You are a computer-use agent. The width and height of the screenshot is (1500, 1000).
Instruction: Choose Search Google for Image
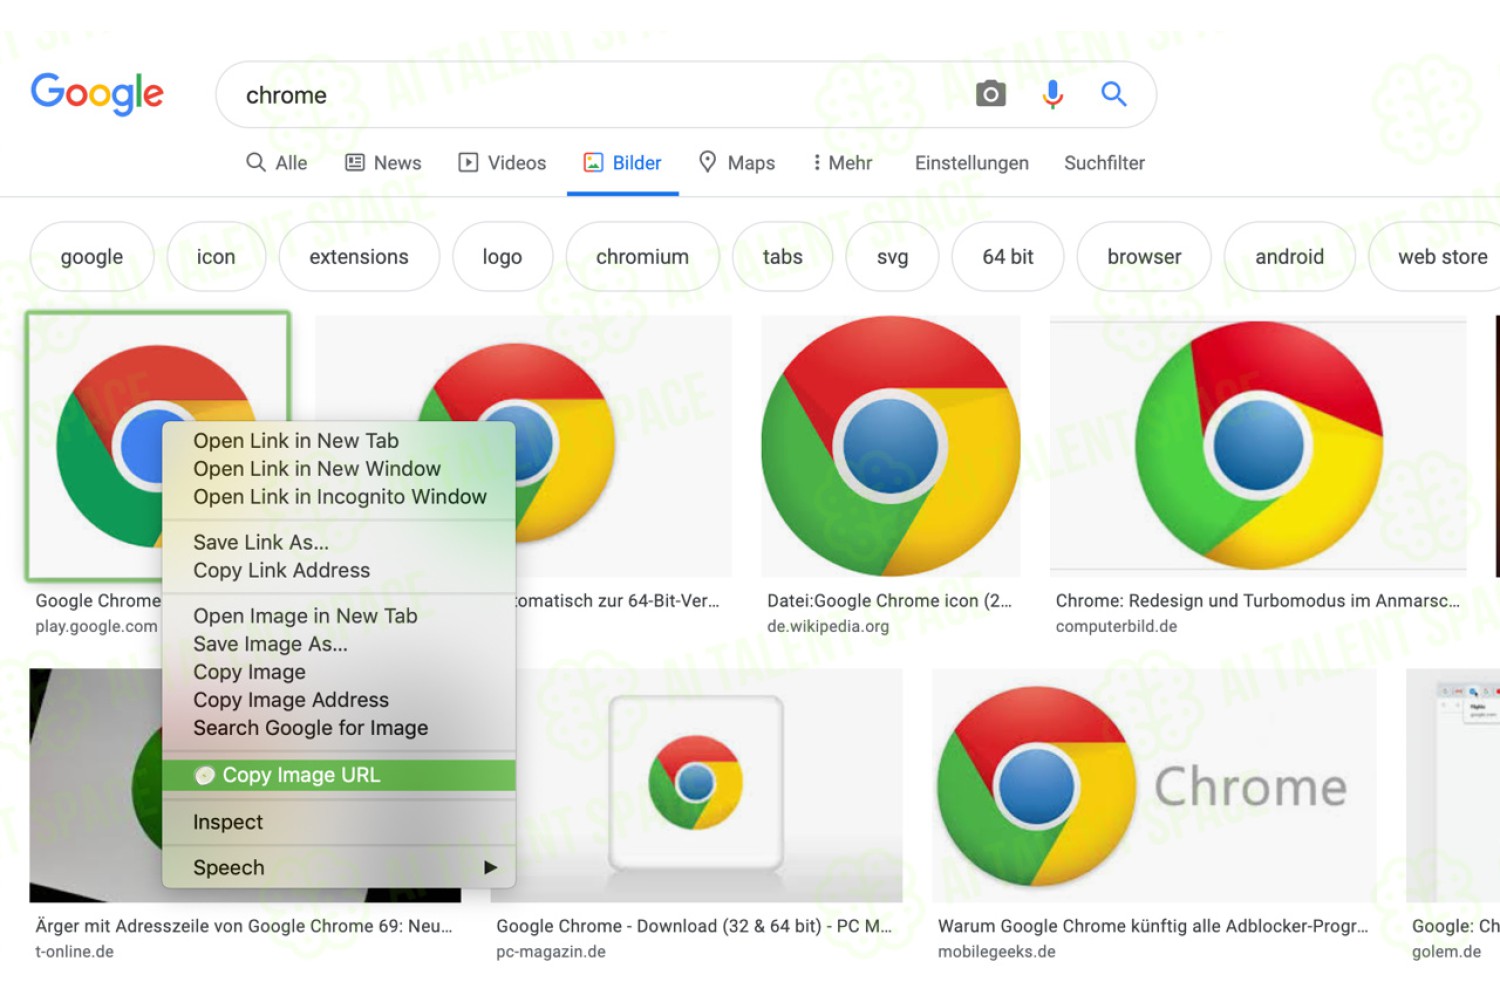[339, 728]
